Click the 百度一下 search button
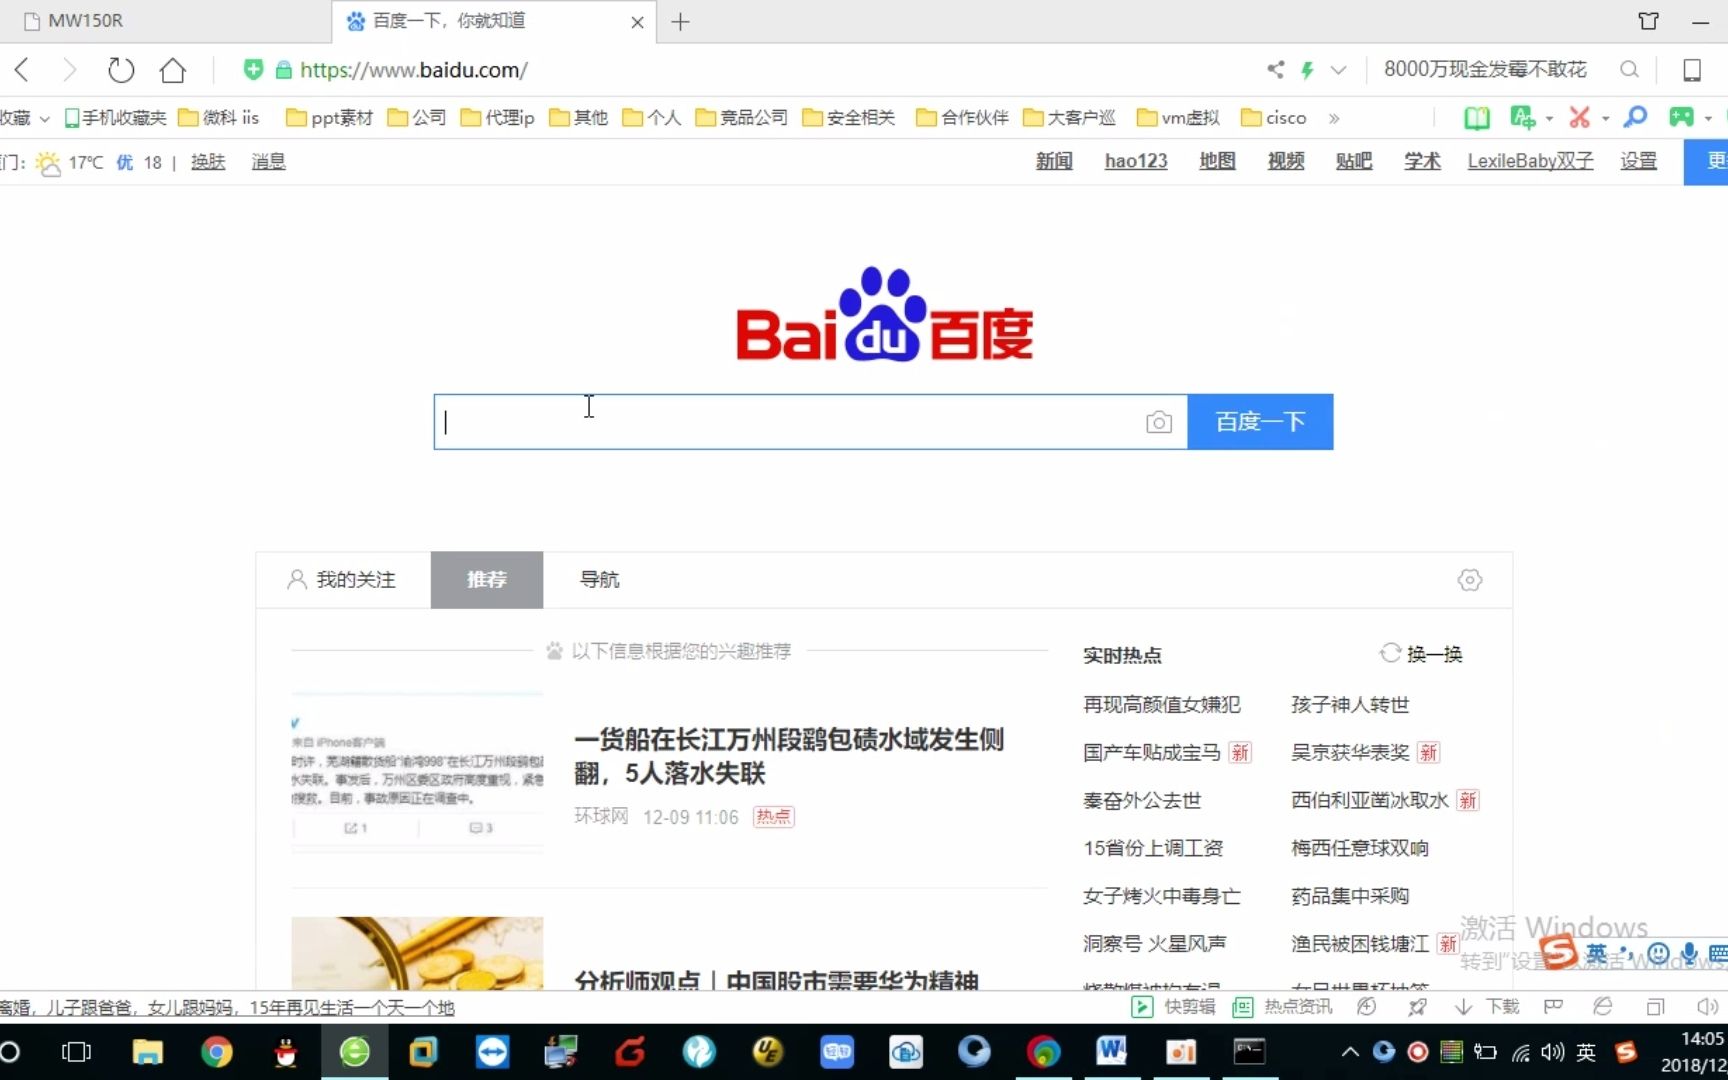The image size is (1728, 1080). pyautogui.click(x=1260, y=422)
